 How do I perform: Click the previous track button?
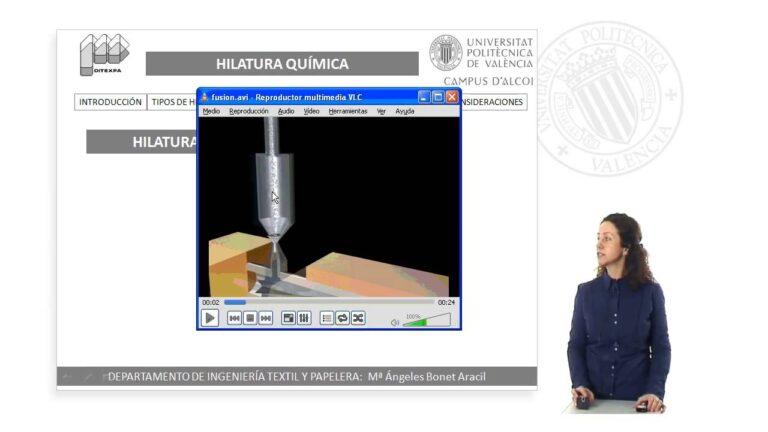[234, 318]
